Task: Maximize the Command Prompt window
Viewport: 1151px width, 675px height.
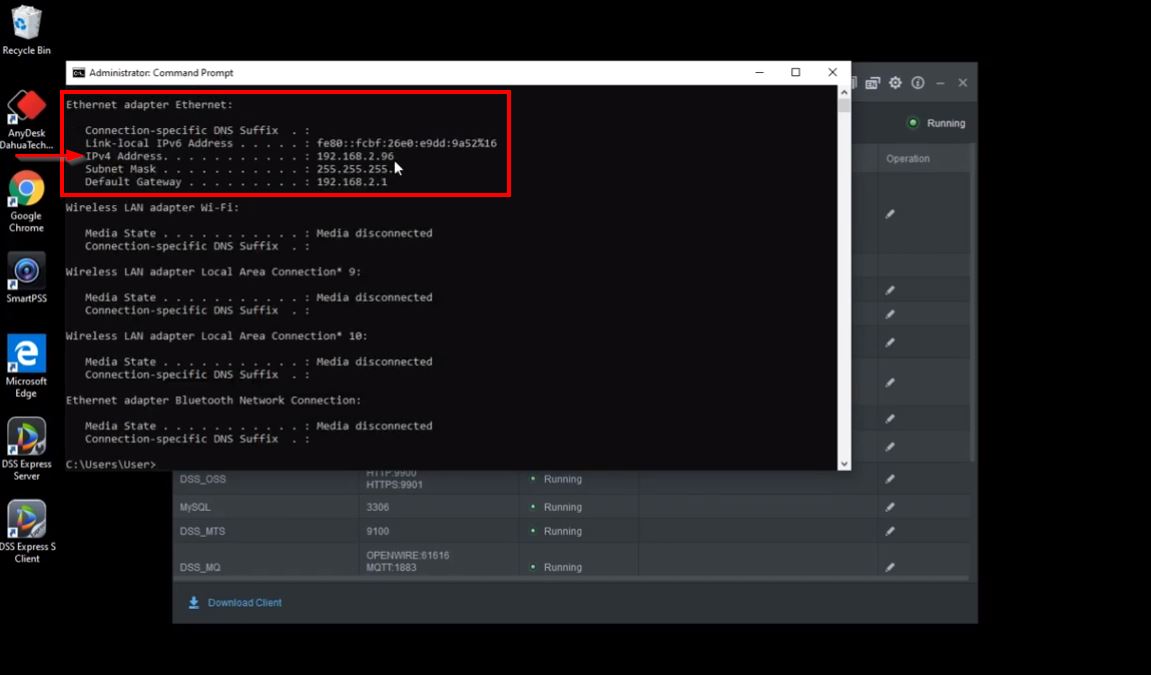Action: [x=796, y=72]
